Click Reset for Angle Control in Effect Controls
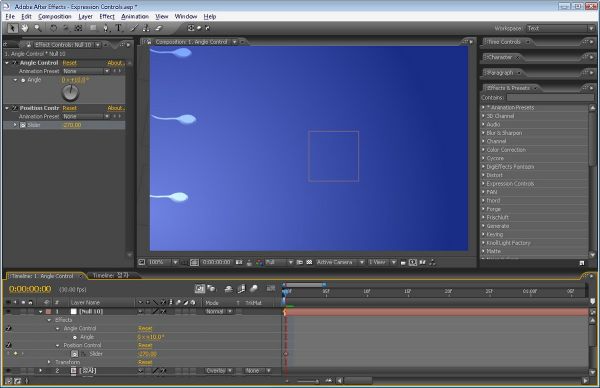The image size is (600, 388). coord(70,63)
